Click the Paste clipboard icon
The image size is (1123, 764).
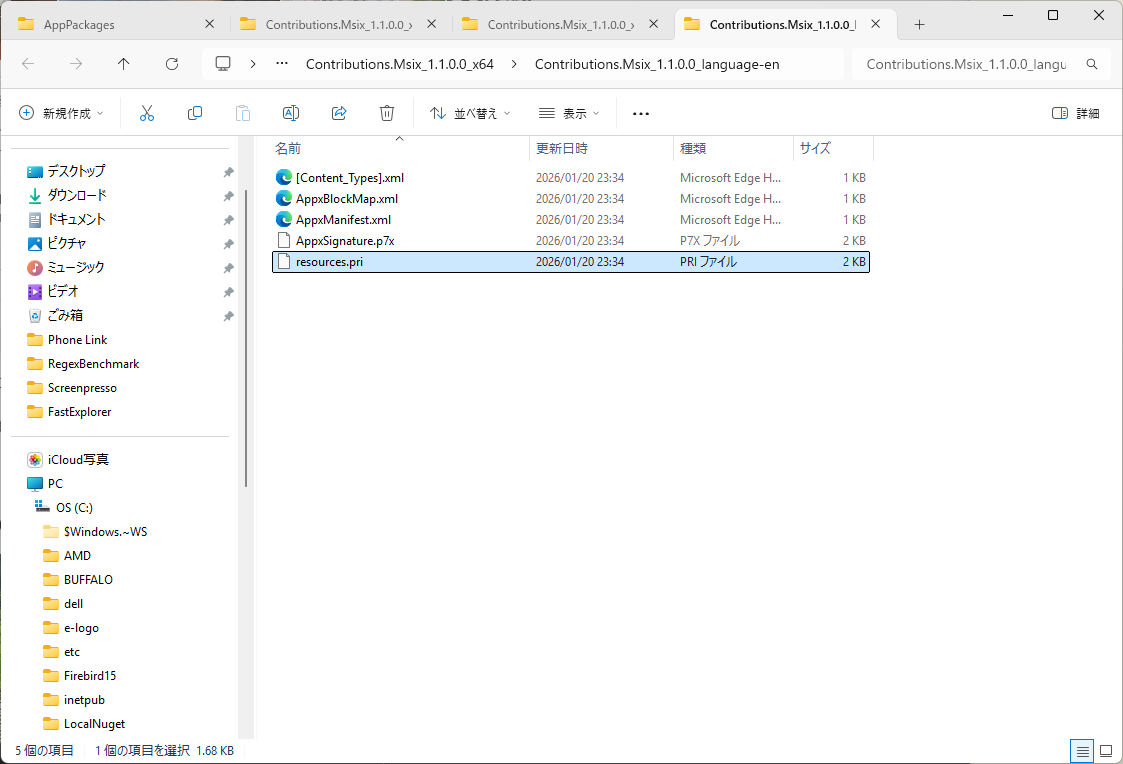coord(243,113)
